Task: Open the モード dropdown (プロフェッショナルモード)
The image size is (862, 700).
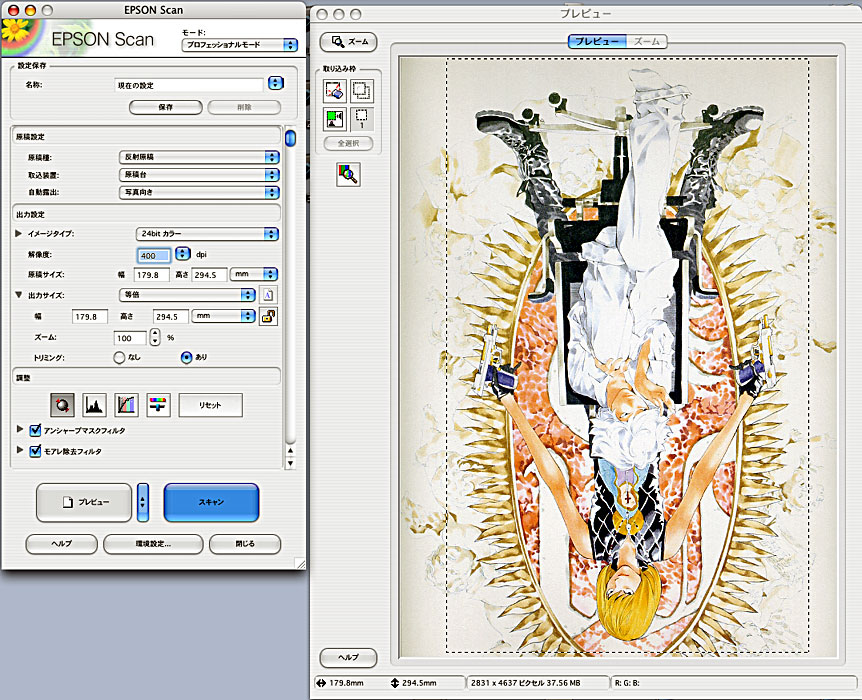Action: (x=240, y=44)
